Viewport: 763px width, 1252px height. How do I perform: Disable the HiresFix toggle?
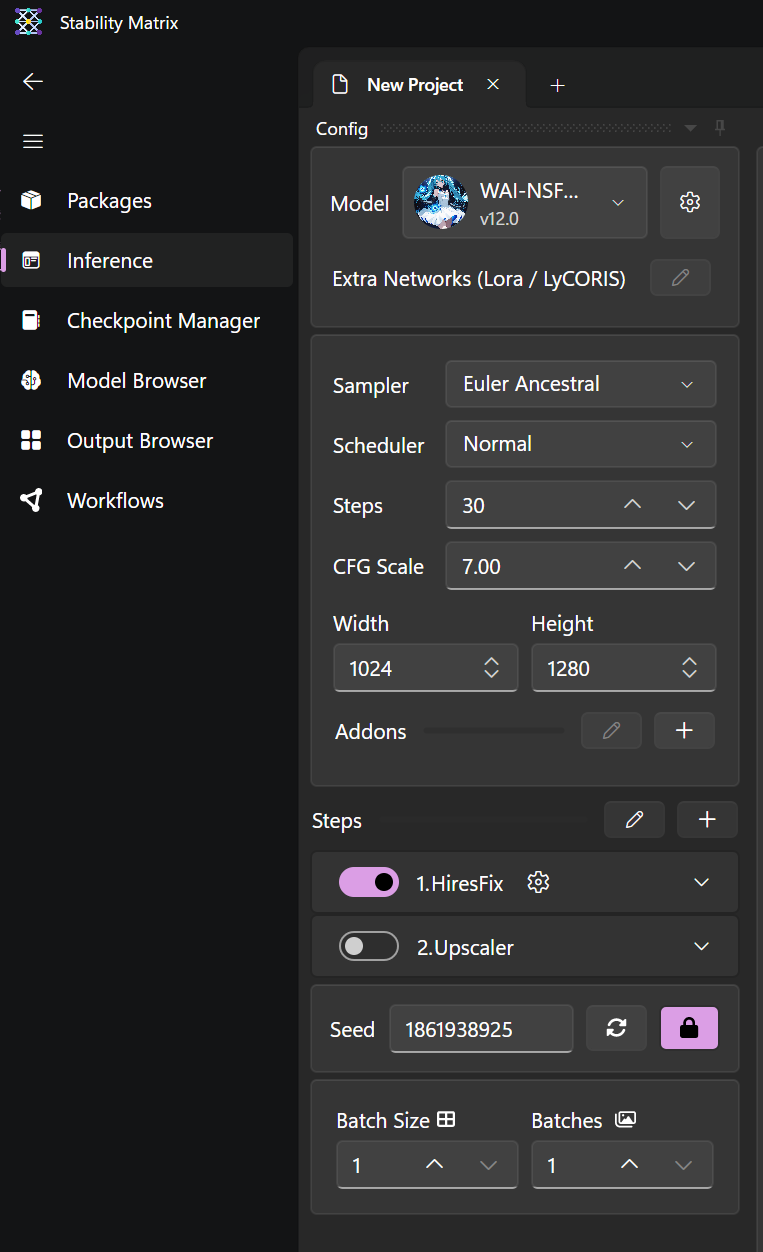coord(369,882)
